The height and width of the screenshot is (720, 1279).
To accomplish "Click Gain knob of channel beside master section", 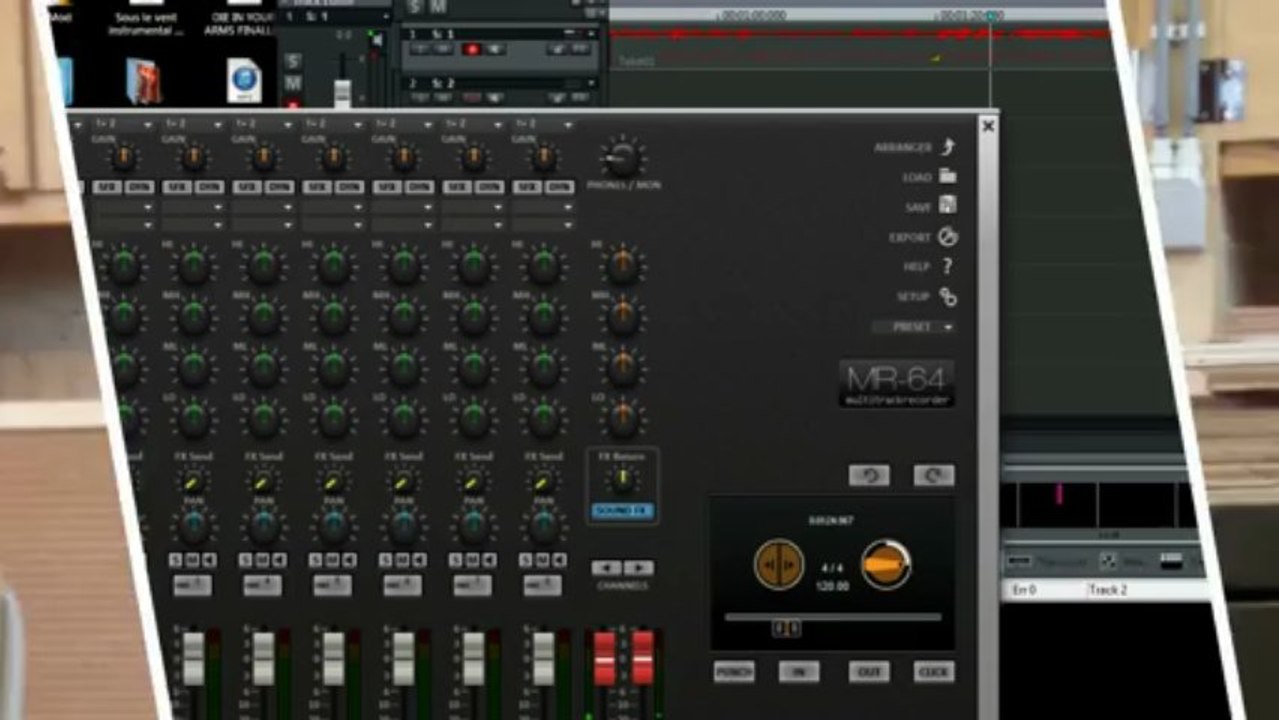I will tap(543, 158).
